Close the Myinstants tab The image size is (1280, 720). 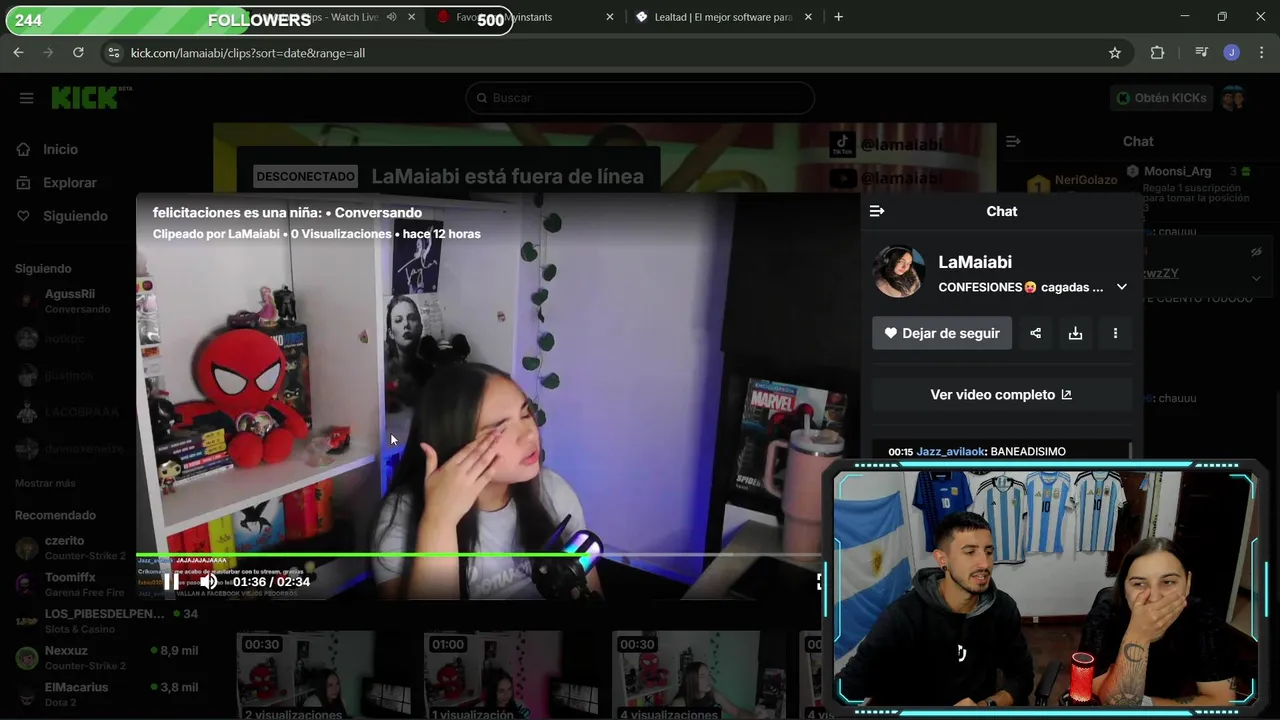[x=610, y=17]
